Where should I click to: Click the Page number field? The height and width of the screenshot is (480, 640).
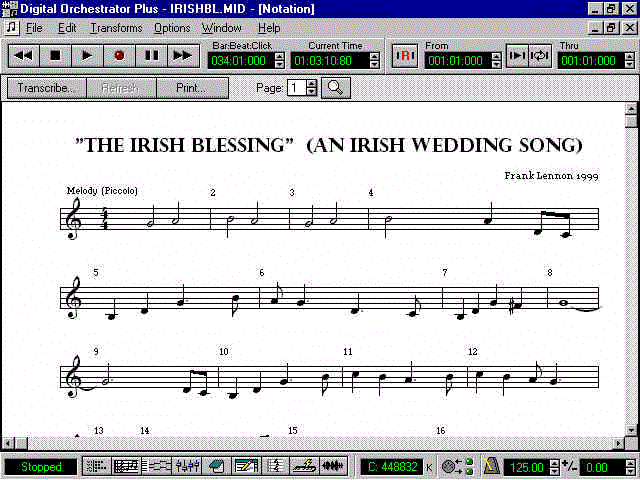[x=296, y=88]
